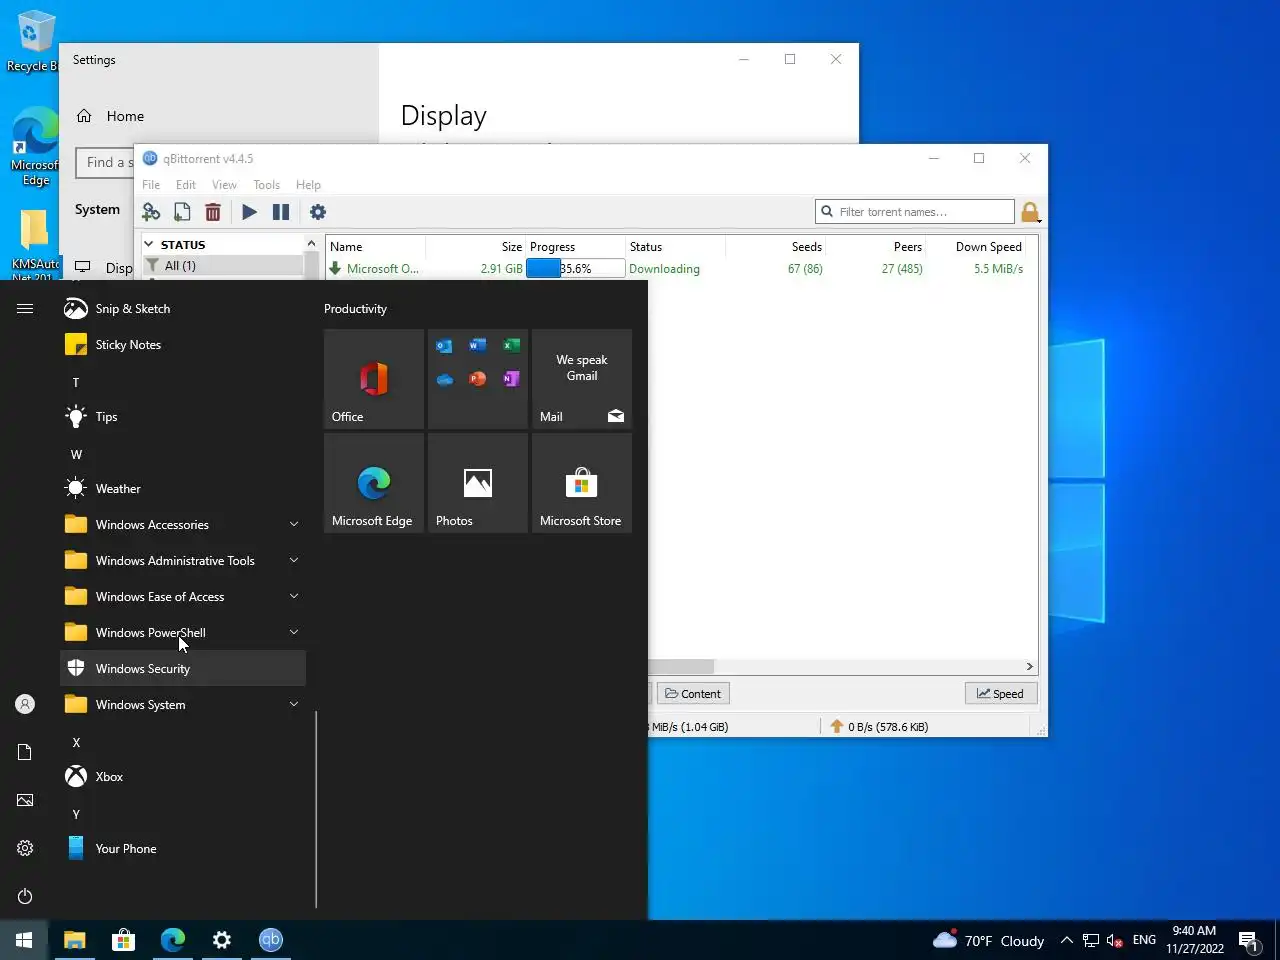Click the Find a setting search box
The image size is (1280, 960).
point(105,162)
